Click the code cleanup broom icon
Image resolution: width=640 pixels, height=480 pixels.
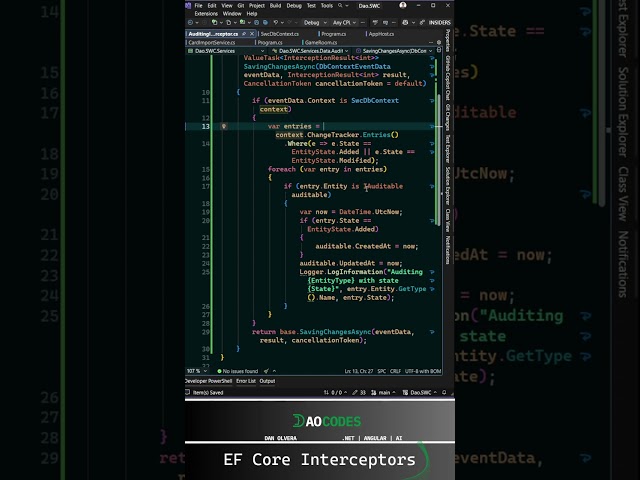pos(266,371)
